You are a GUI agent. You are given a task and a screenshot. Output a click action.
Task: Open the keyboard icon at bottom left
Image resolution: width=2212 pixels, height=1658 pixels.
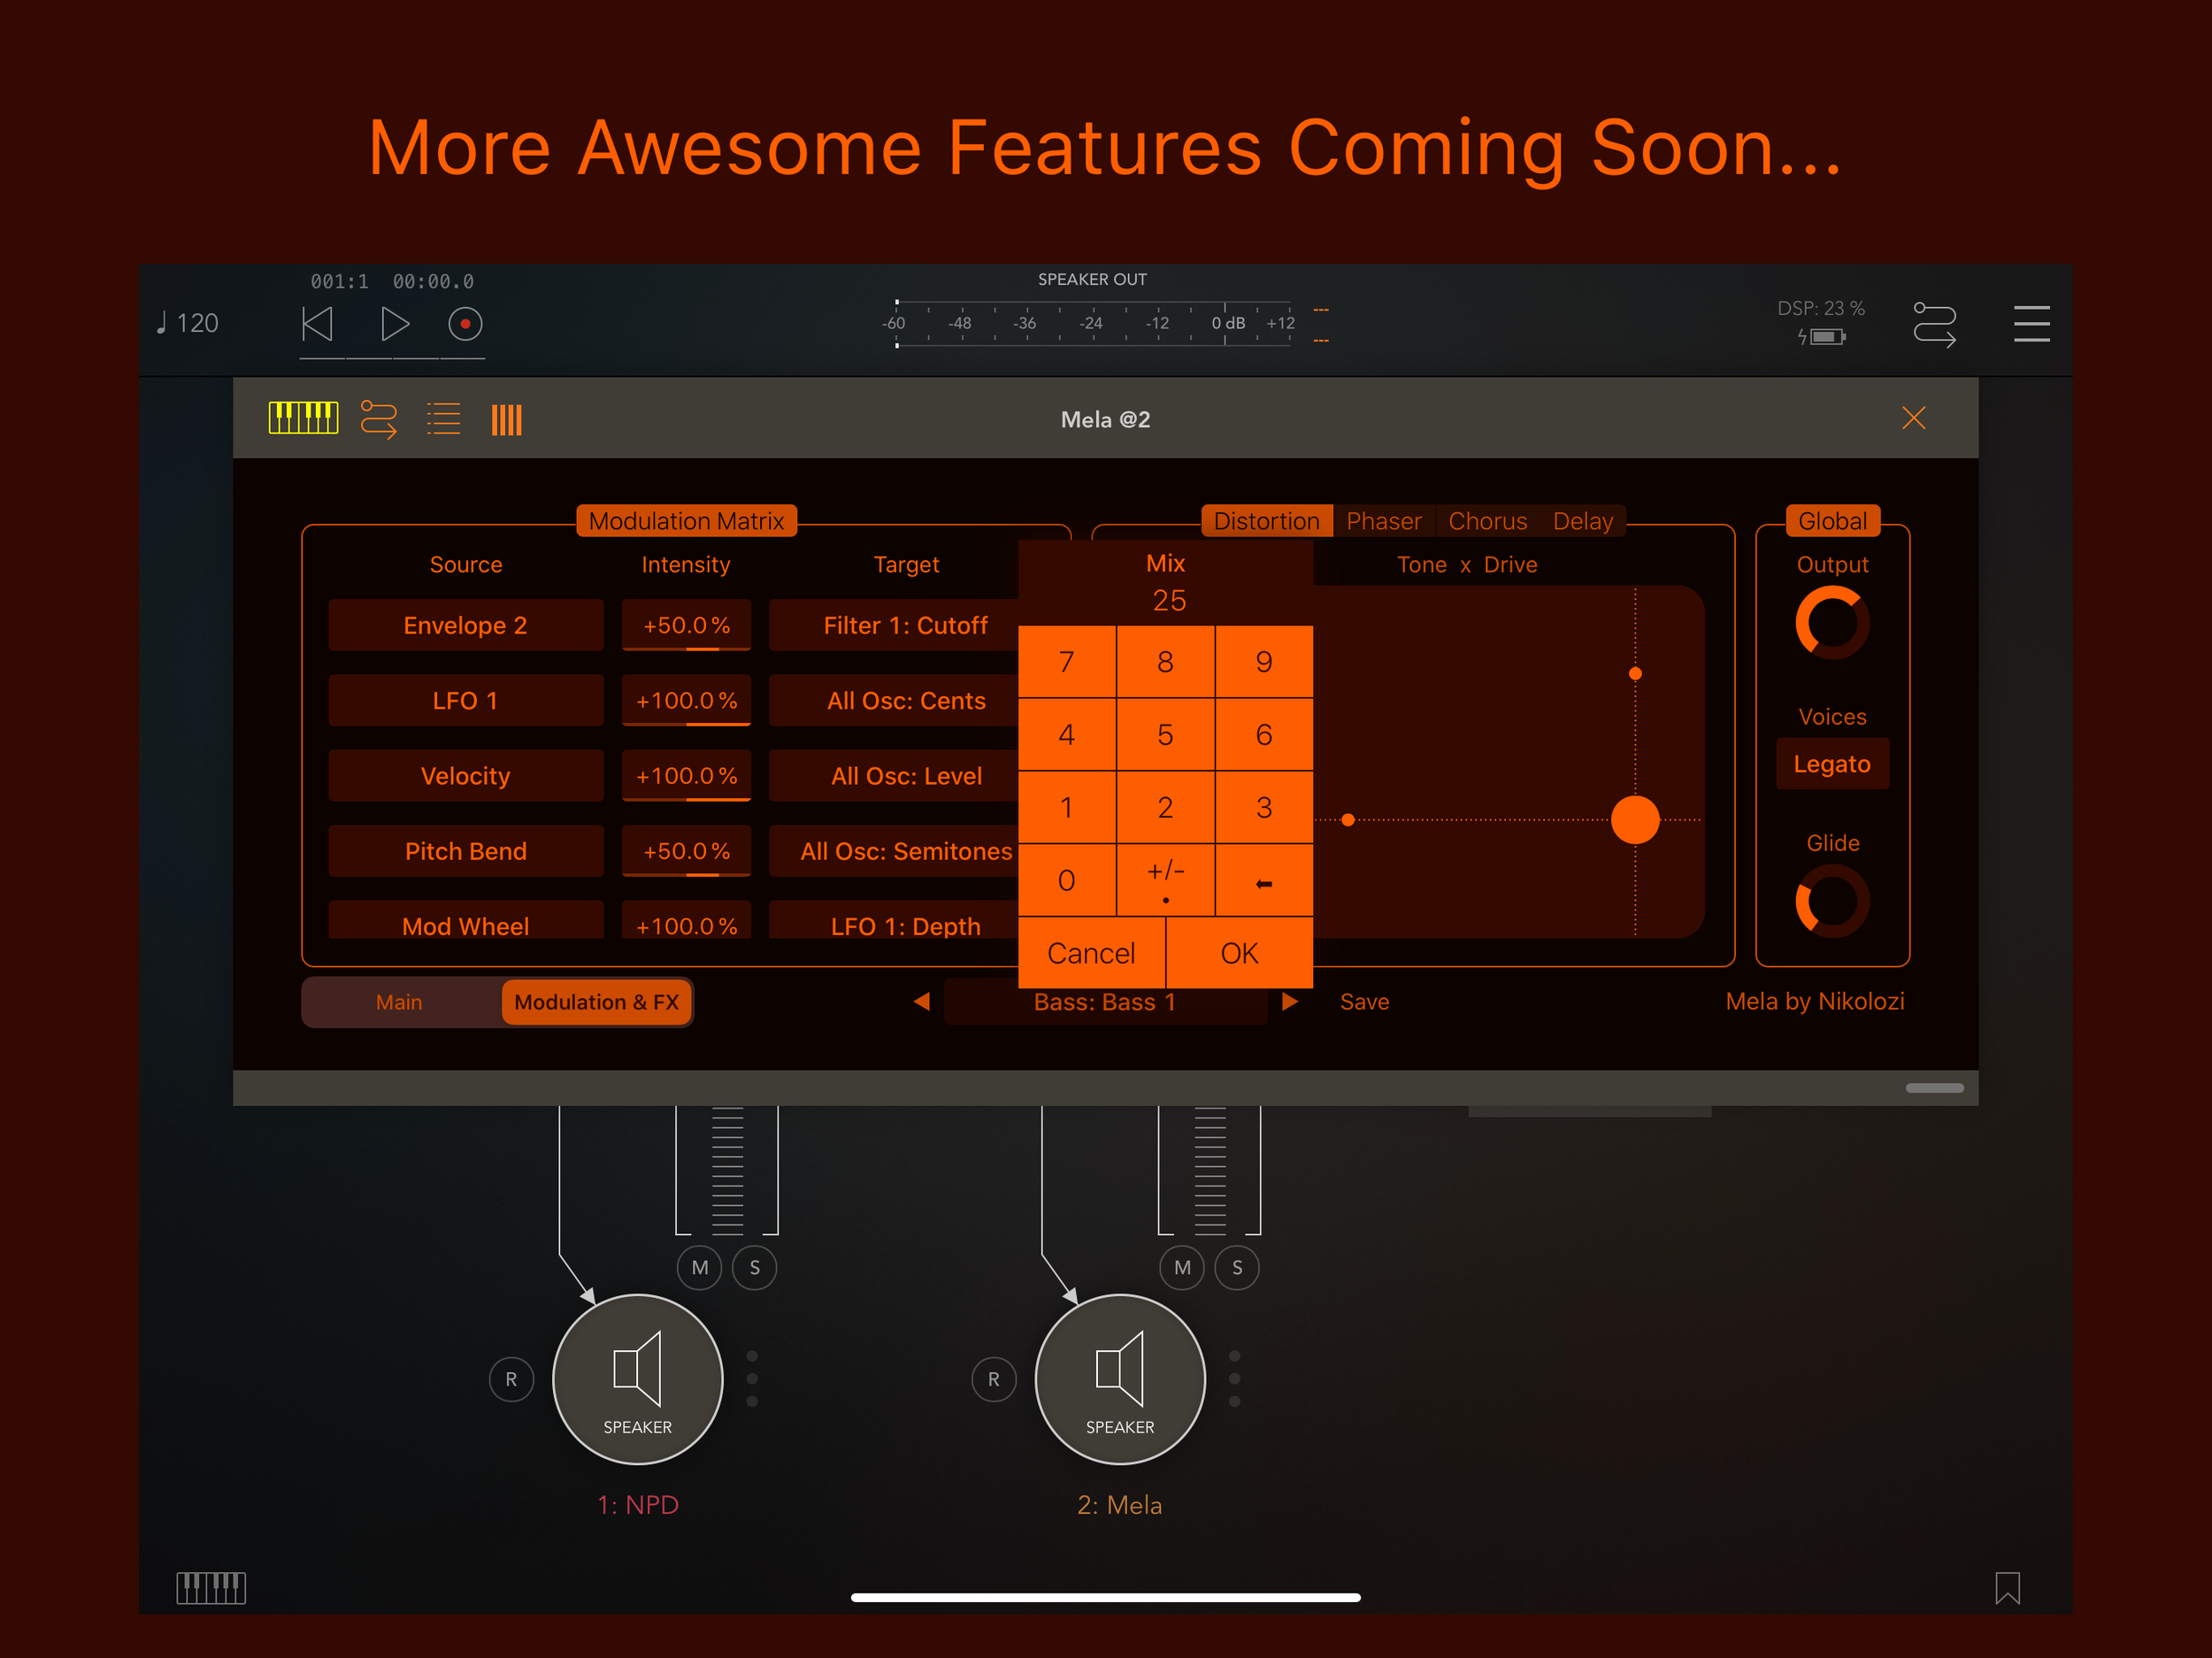pos(211,1587)
